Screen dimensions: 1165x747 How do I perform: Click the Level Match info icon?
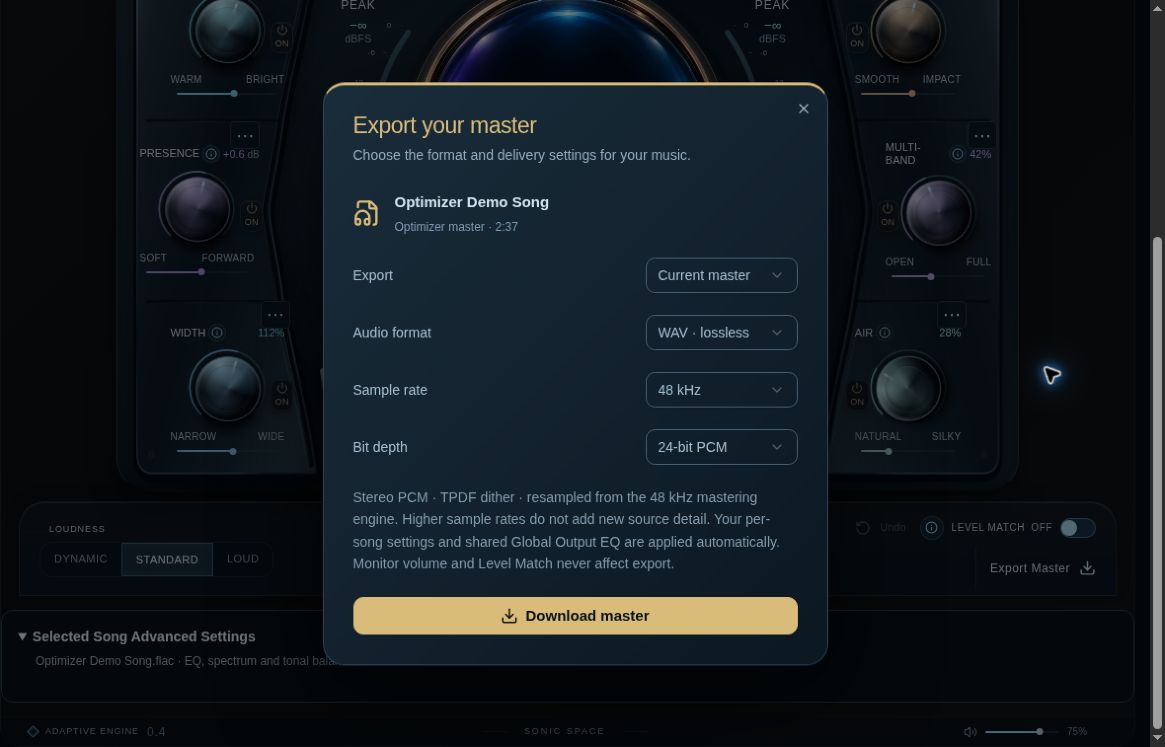point(931,528)
